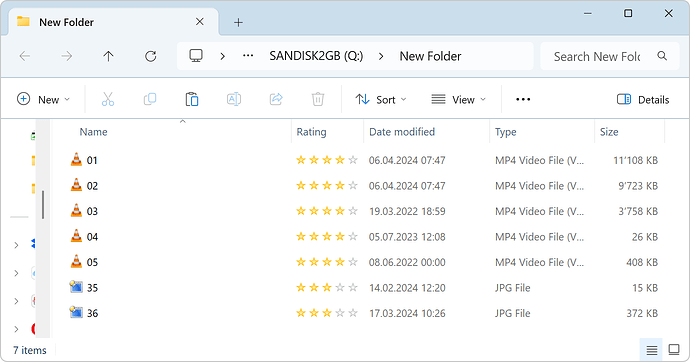Open a new tab with plus button

pos(238,22)
